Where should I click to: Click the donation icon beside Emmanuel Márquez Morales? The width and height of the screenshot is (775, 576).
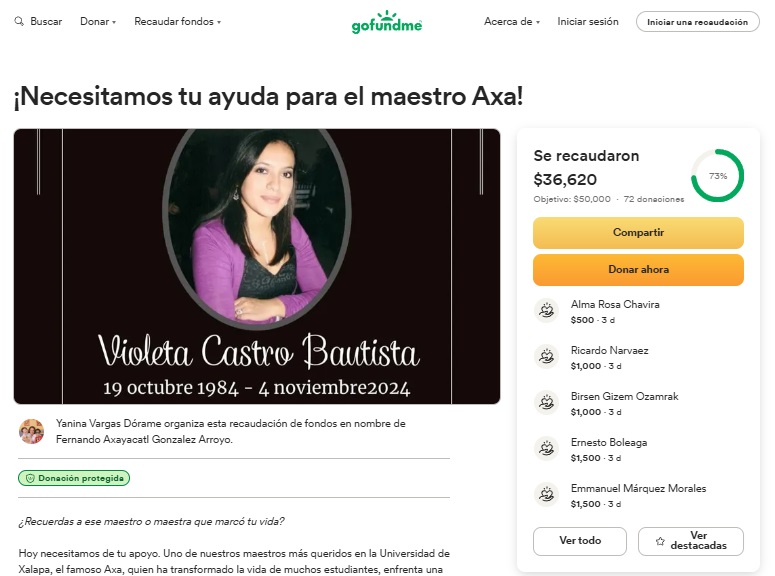pos(547,495)
